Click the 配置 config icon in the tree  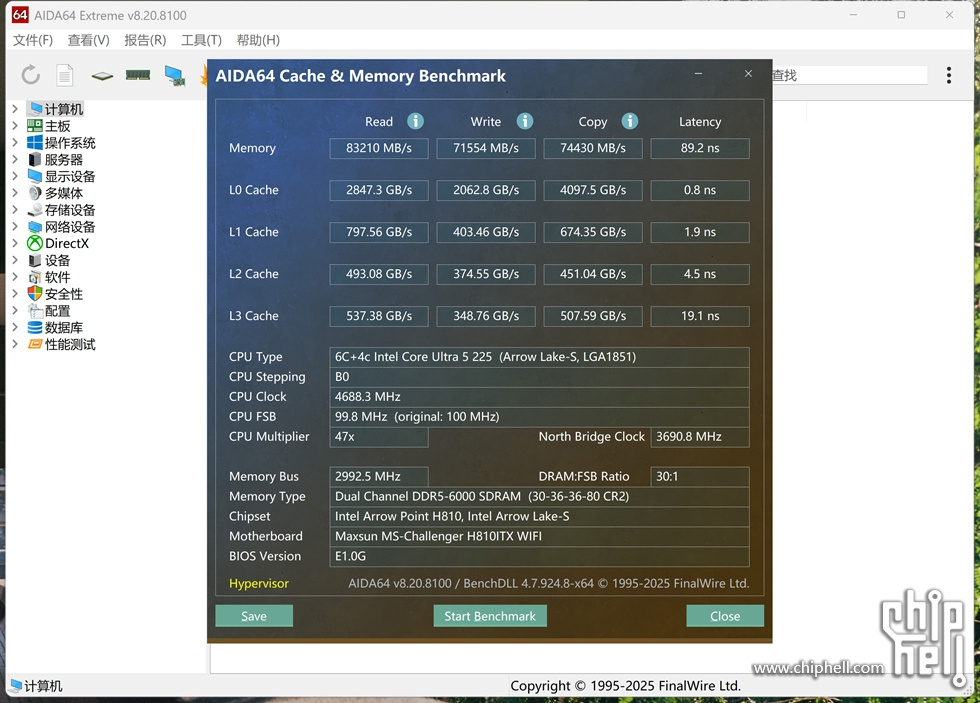coord(35,311)
